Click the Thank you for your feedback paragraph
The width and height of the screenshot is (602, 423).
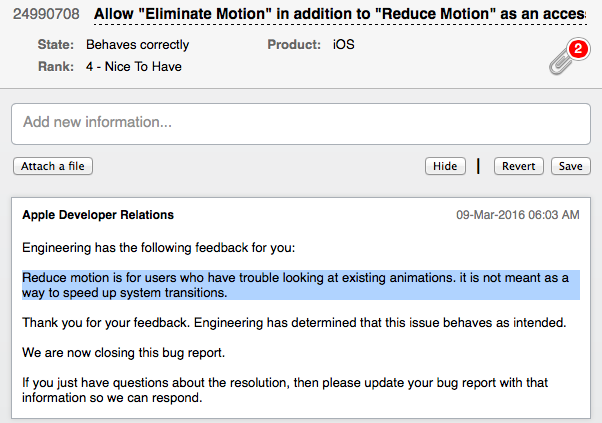click(x=295, y=323)
